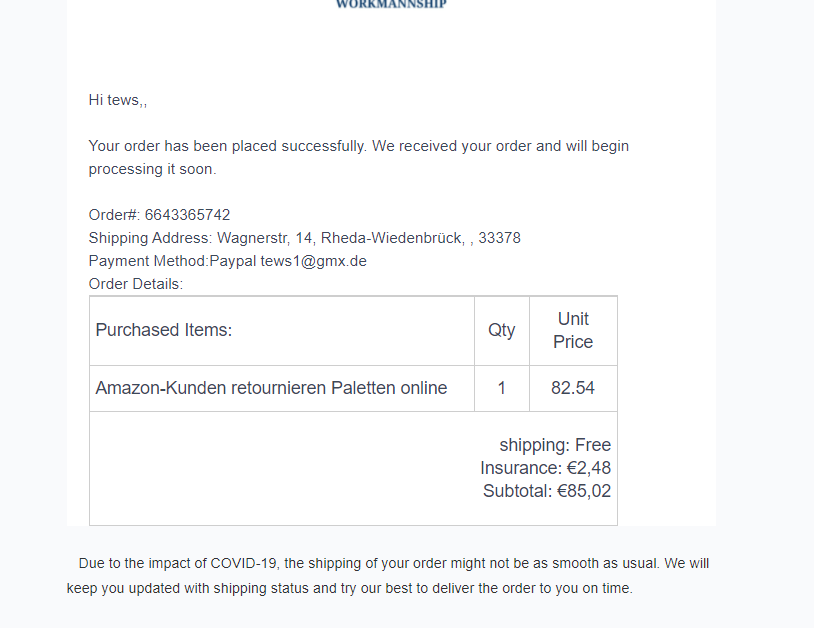Click the "Order Details:" label

(136, 284)
